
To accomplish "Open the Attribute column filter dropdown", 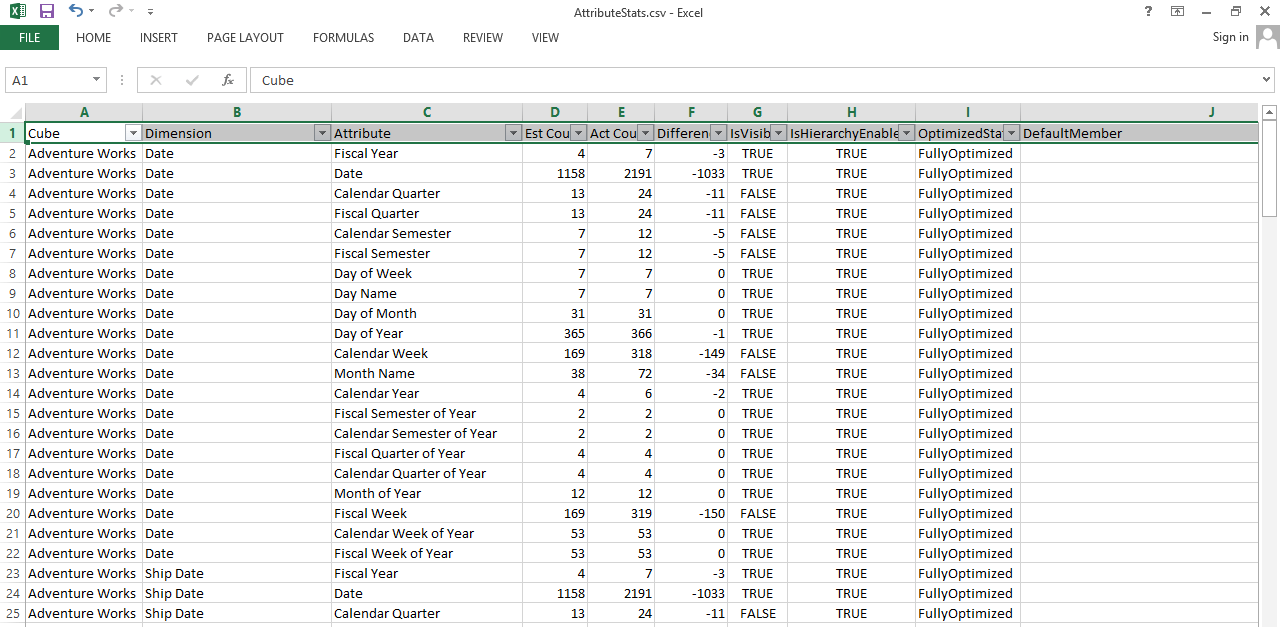I will click(x=513, y=133).
